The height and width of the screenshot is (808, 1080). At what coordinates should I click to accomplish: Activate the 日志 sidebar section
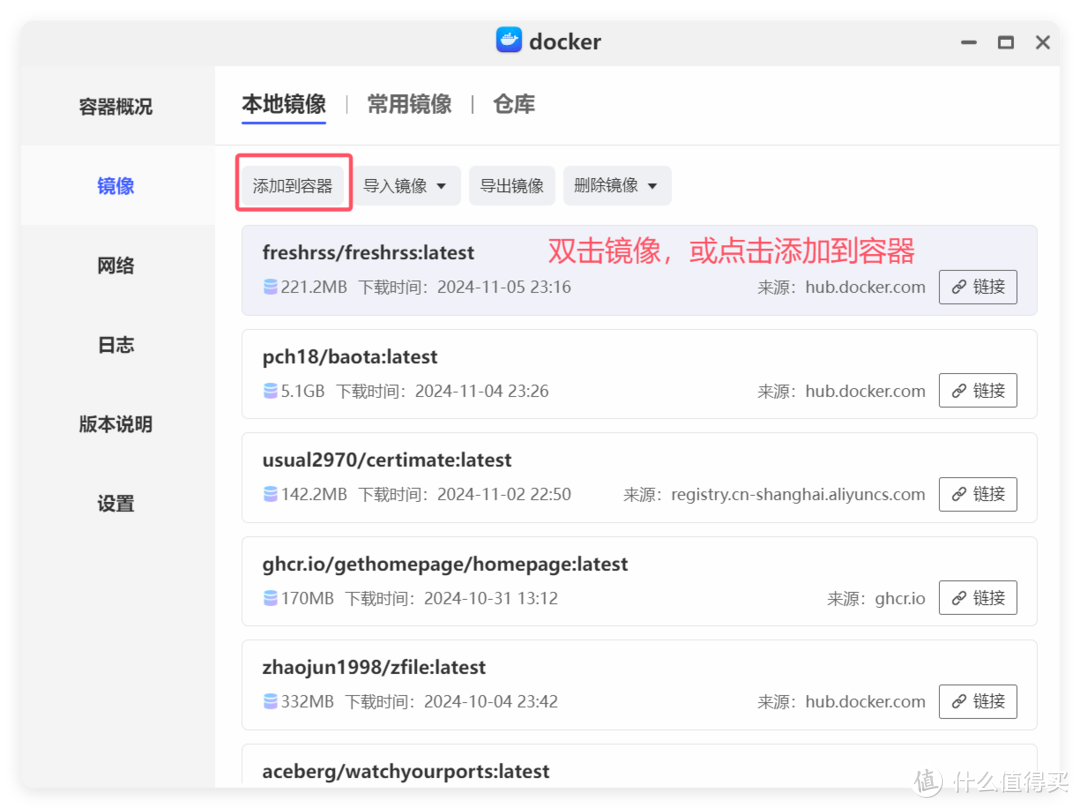(x=114, y=344)
